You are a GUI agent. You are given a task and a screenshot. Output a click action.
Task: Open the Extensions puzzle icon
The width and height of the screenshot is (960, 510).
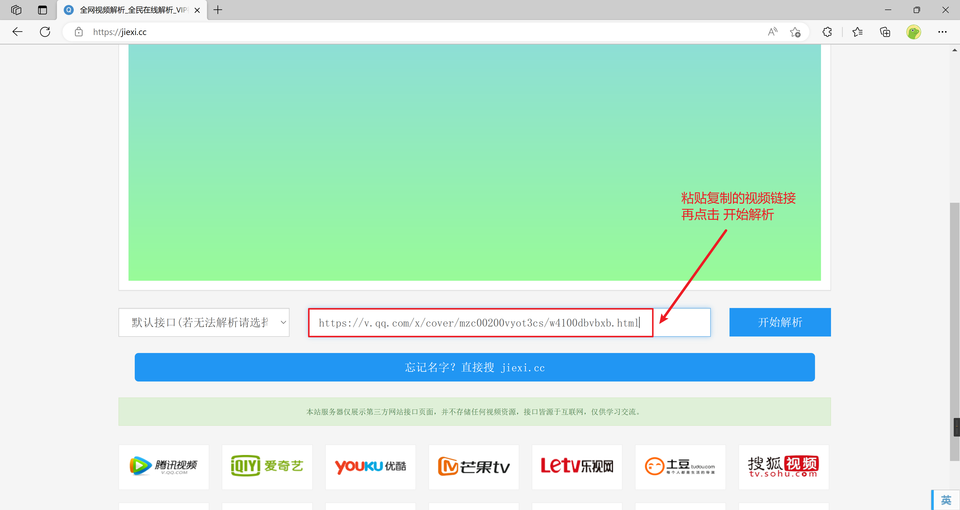pos(827,32)
